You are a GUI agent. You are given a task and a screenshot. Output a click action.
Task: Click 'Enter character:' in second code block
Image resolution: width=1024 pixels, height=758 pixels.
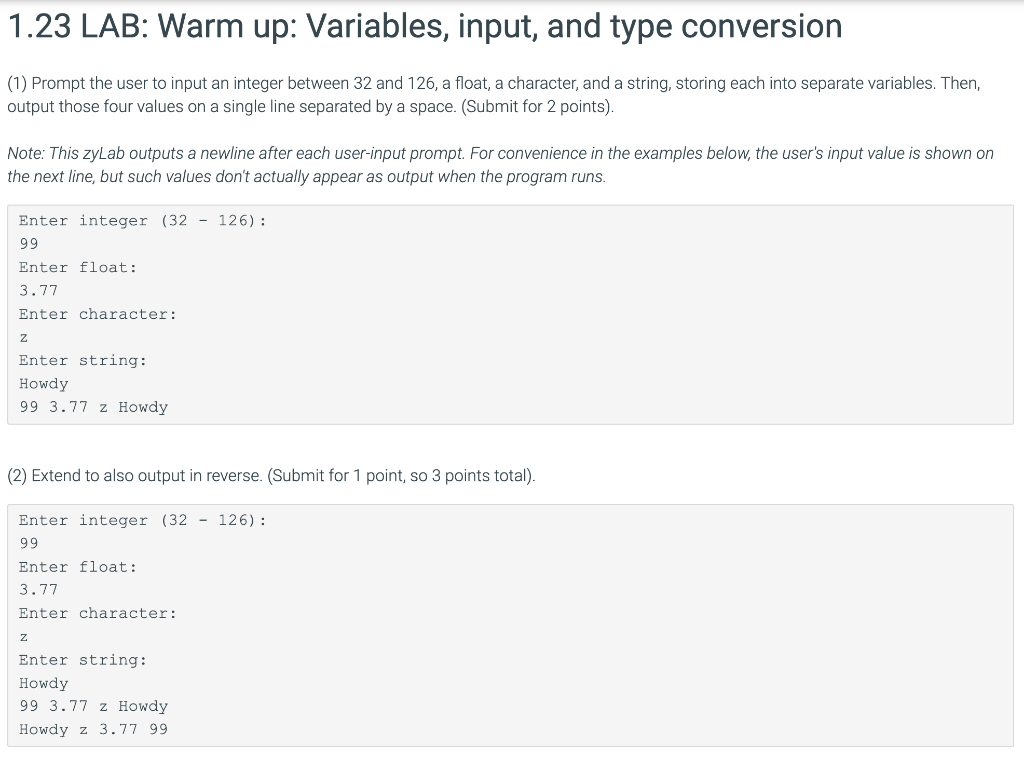click(97, 613)
